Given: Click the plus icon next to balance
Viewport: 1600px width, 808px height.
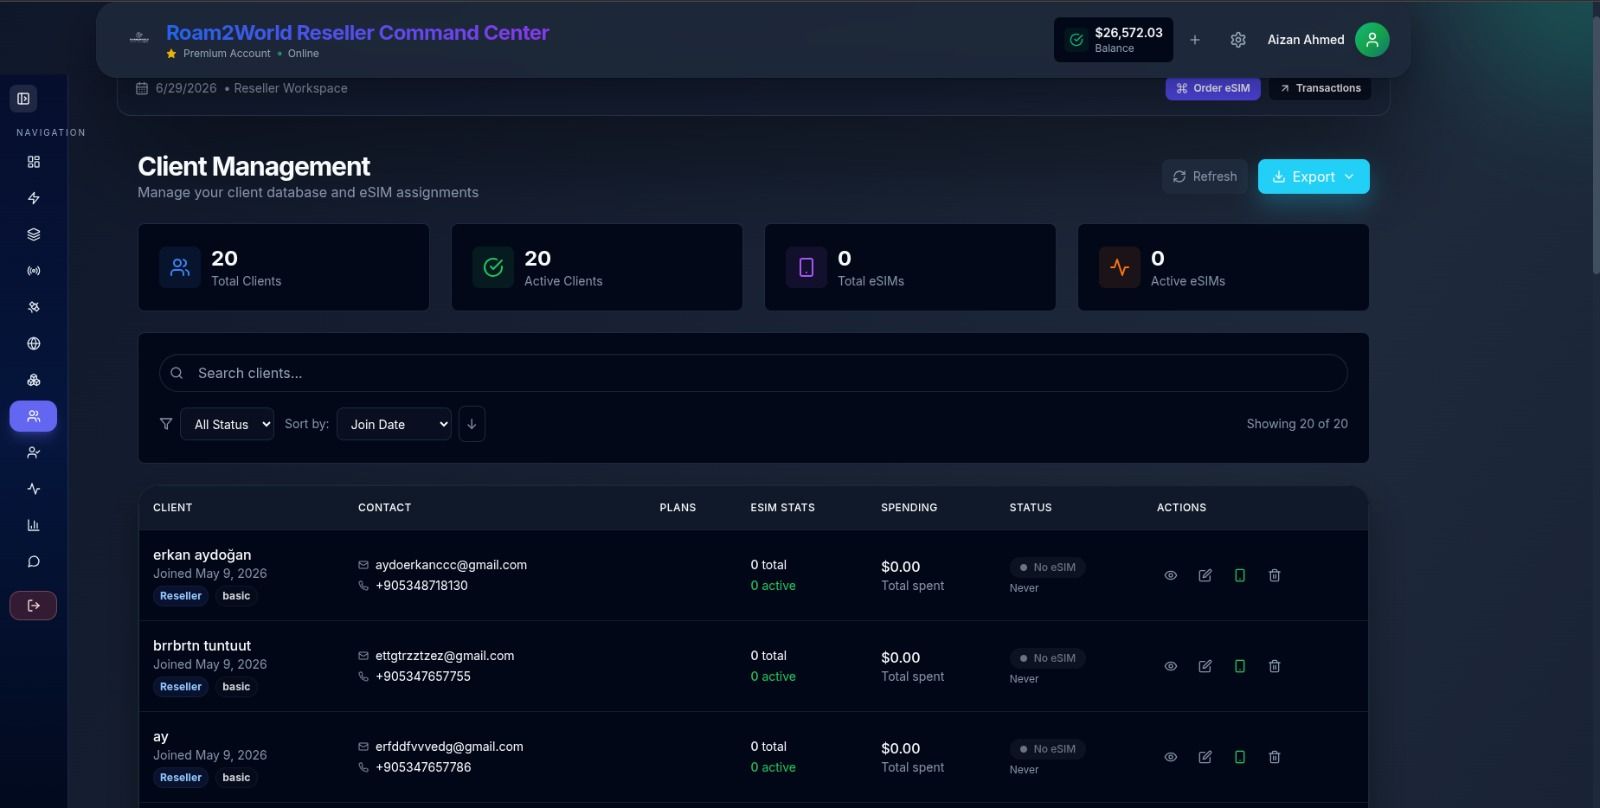Looking at the screenshot, I should click(x=1195, y=40).
